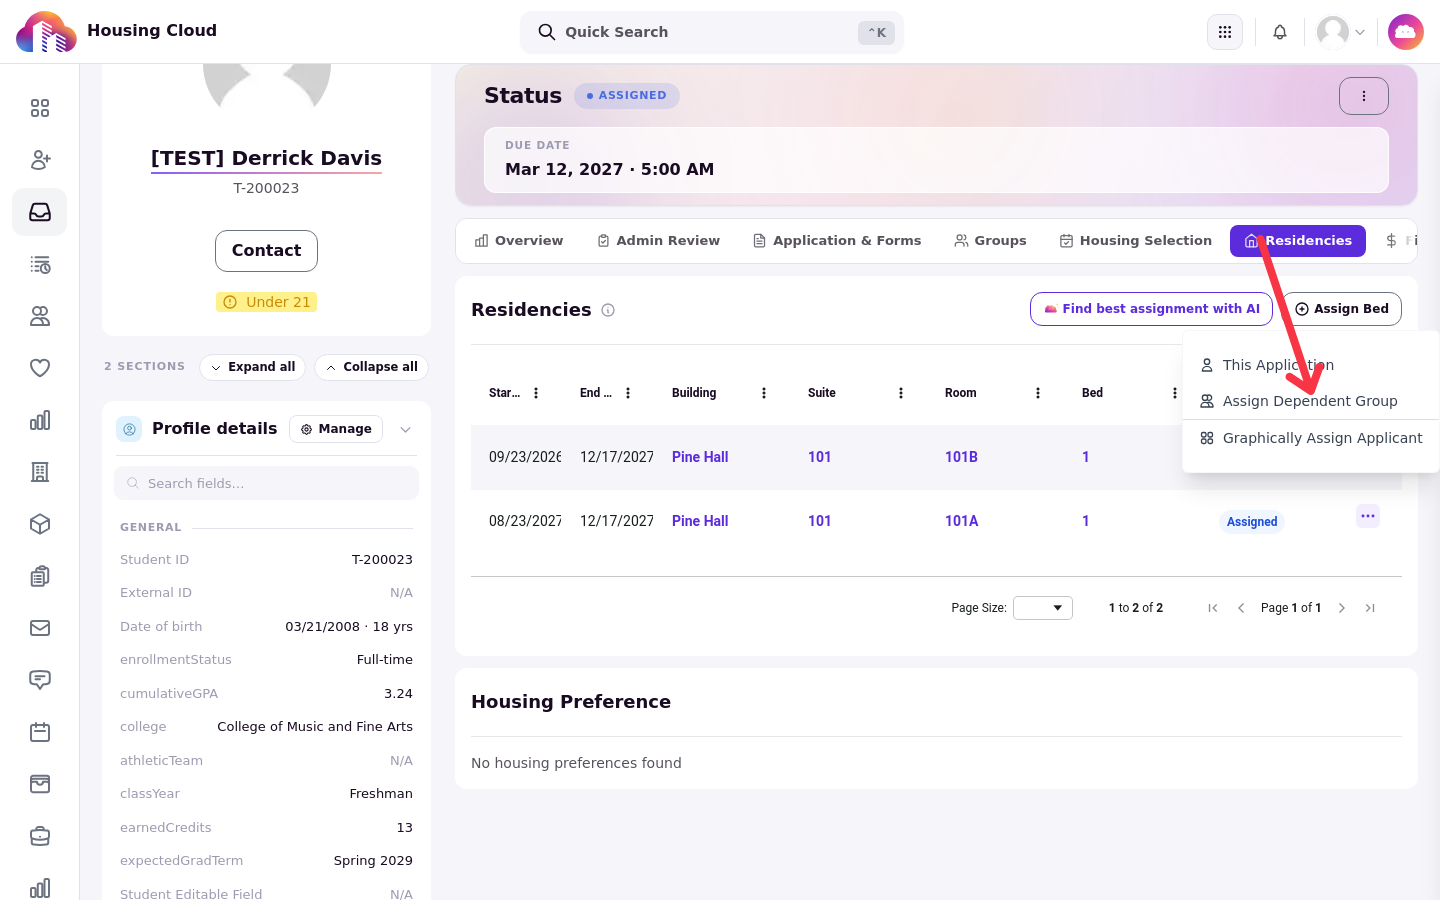Click Find best assignment with AI
The height and width of the screenshot is (900, 1440).
[x=1151, y=309]
